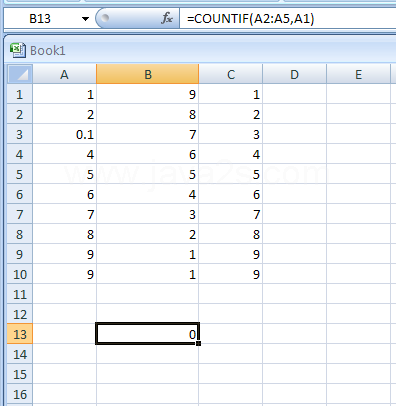Image resolution: width=396 pixels, height=406 pixels.
Task: Click cell C10 containing 9
Action: pyautogui.click(x=231, y=274)
